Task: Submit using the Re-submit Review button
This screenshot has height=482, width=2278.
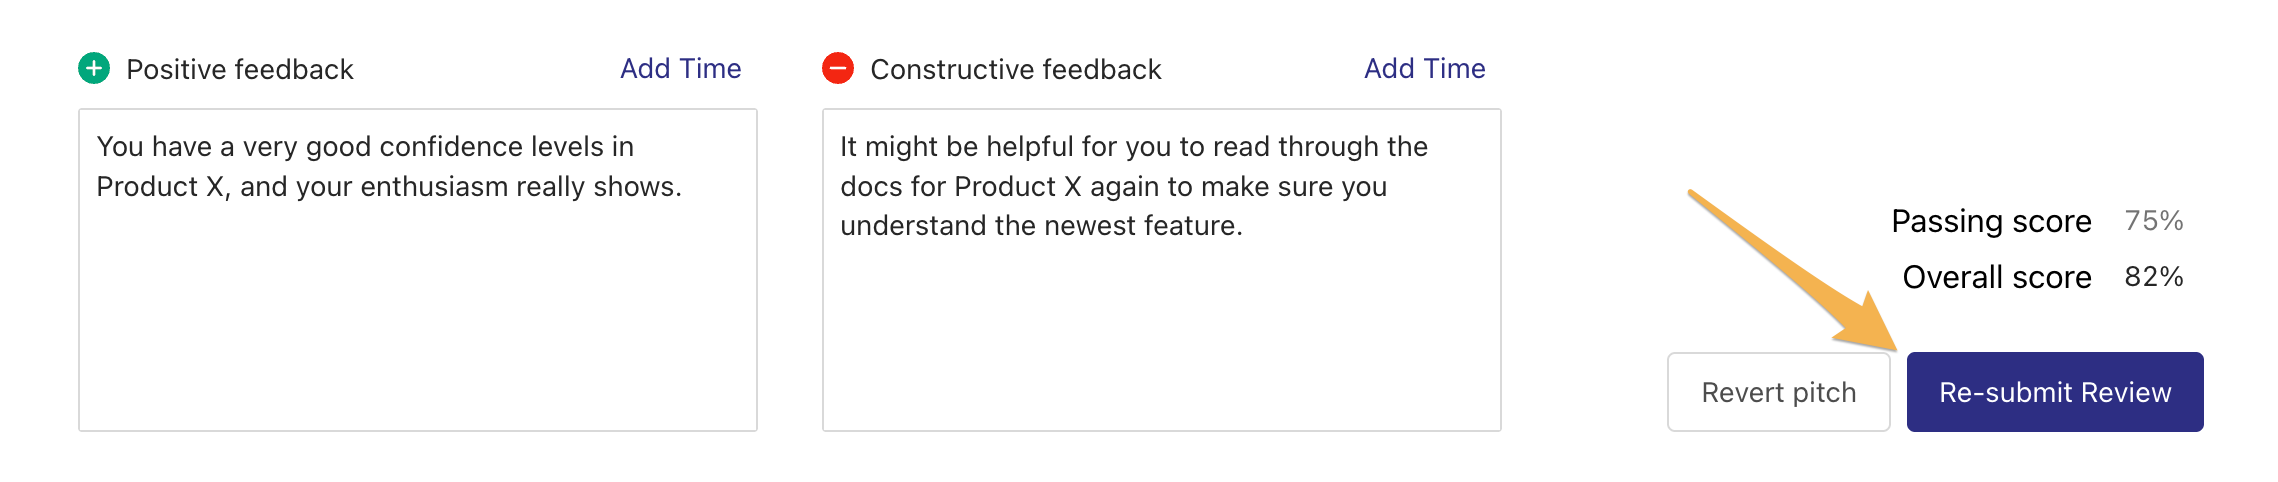Action: tap(2054, 392)
